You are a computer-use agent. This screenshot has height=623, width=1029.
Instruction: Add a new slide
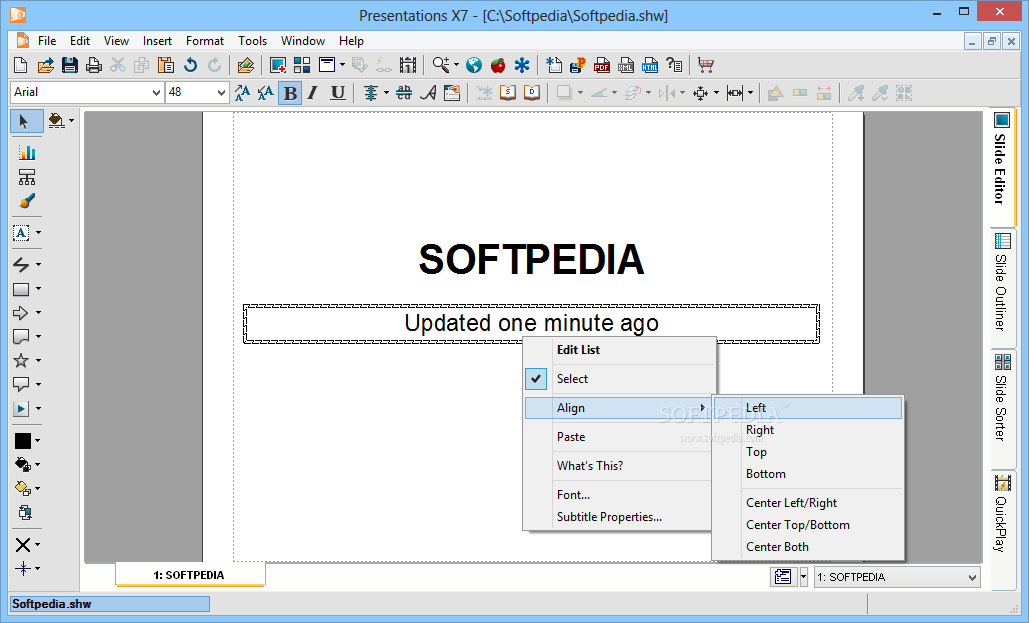click(278, 65)
